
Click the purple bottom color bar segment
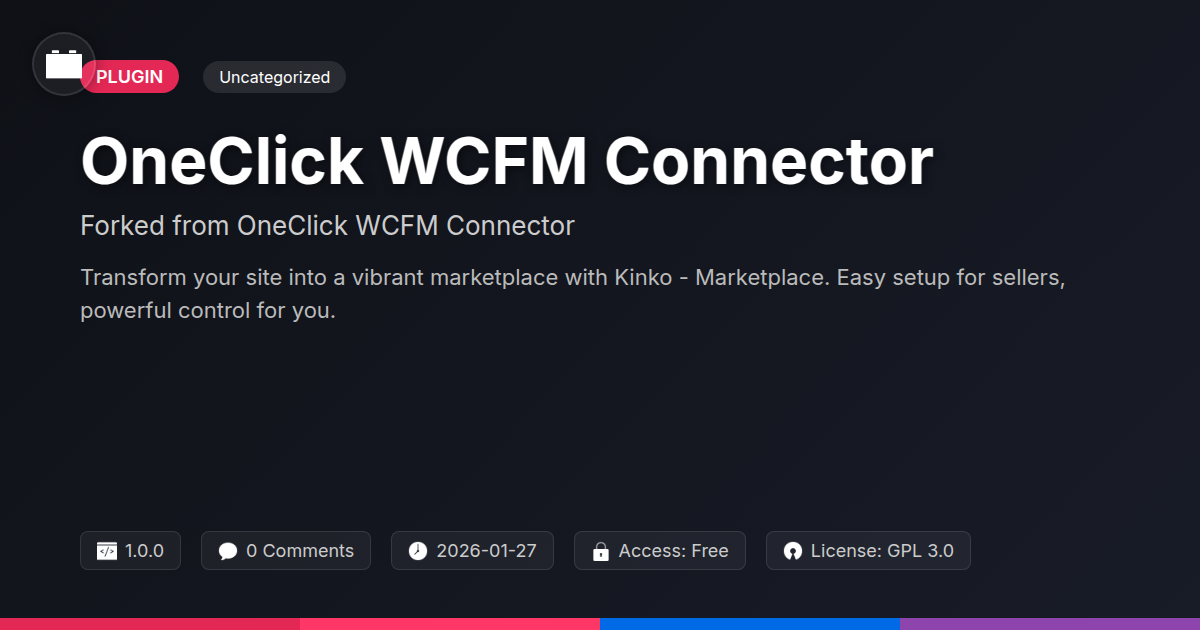1050,624
